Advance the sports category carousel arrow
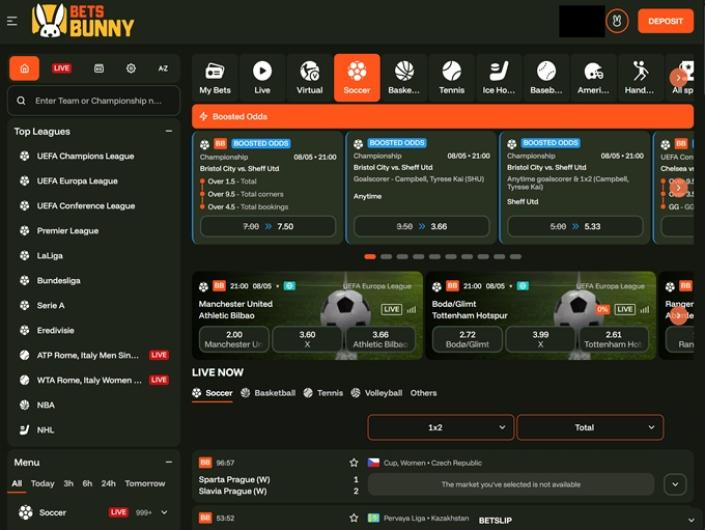 point(678,78)
